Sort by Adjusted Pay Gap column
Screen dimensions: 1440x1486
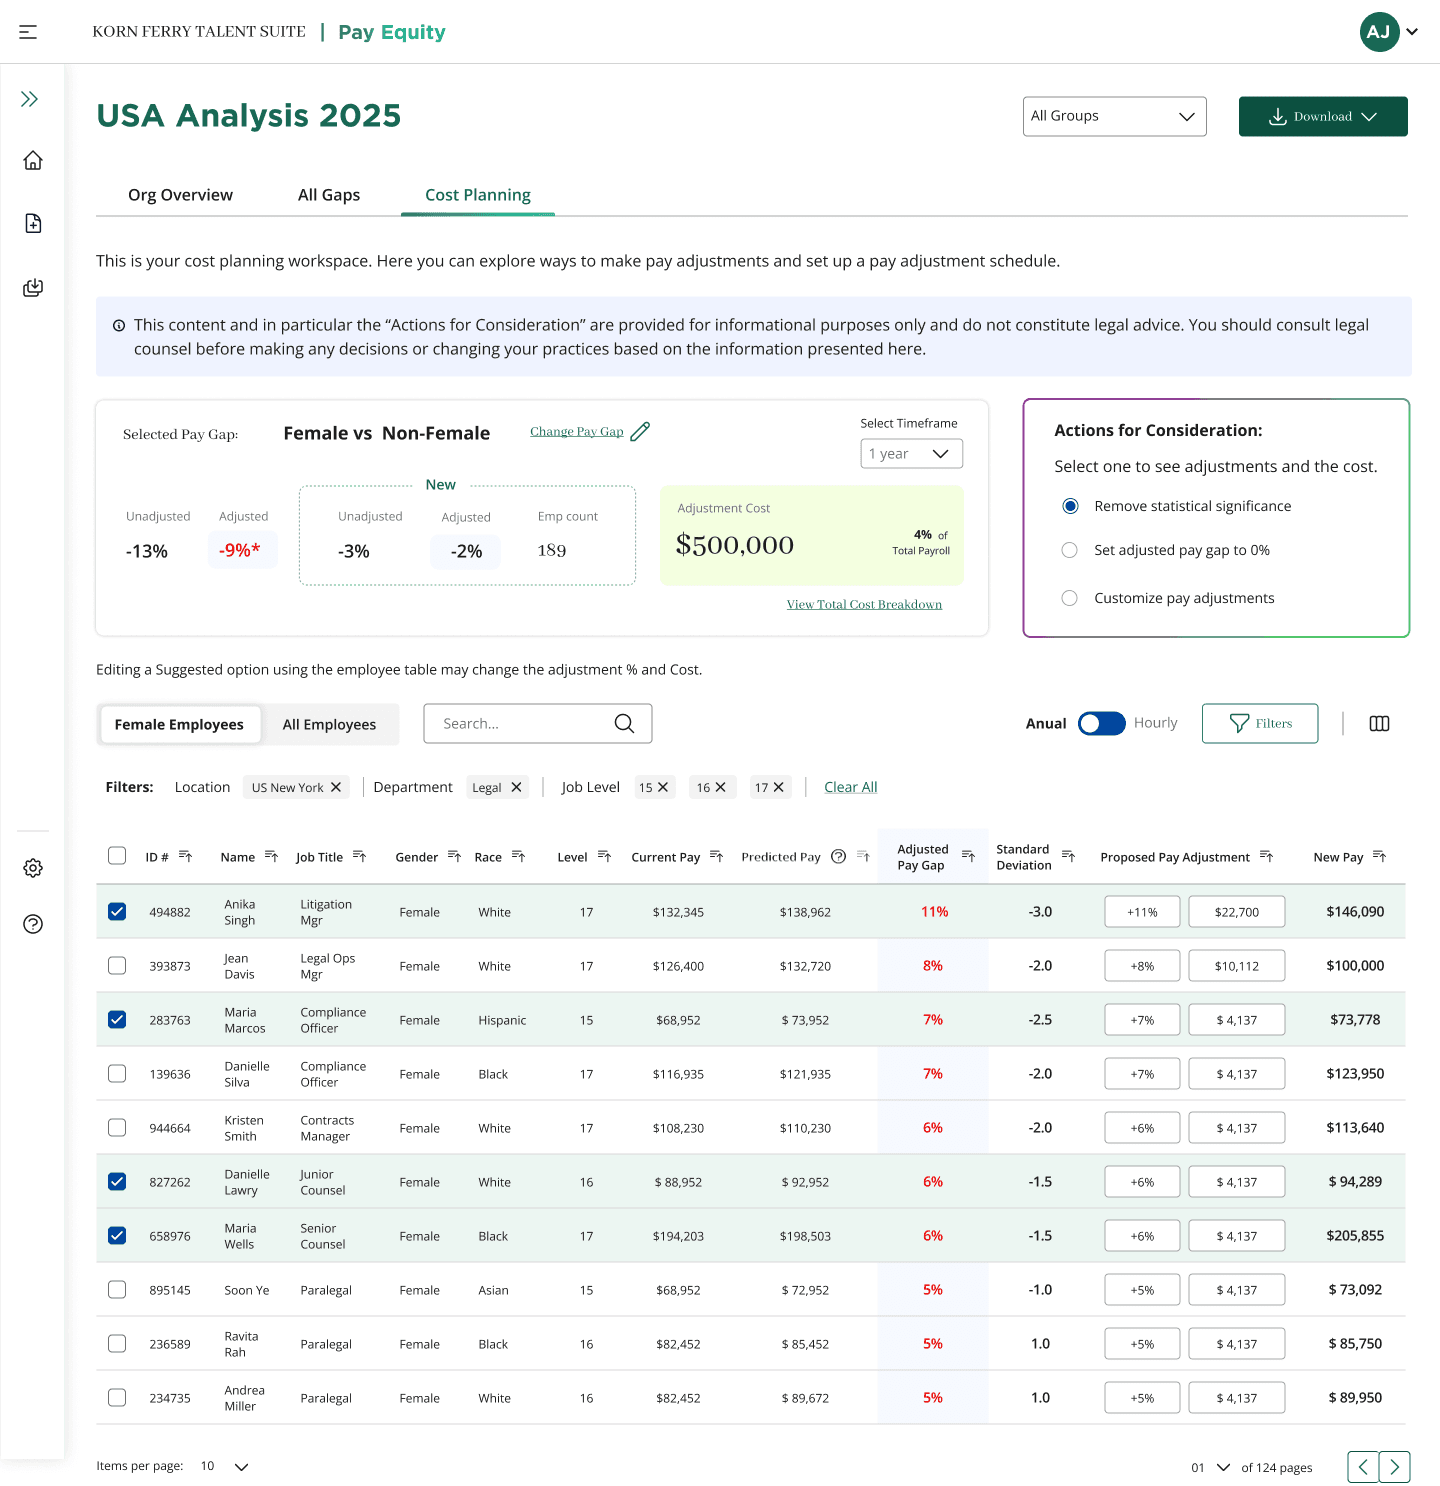(x=968, y=856)
